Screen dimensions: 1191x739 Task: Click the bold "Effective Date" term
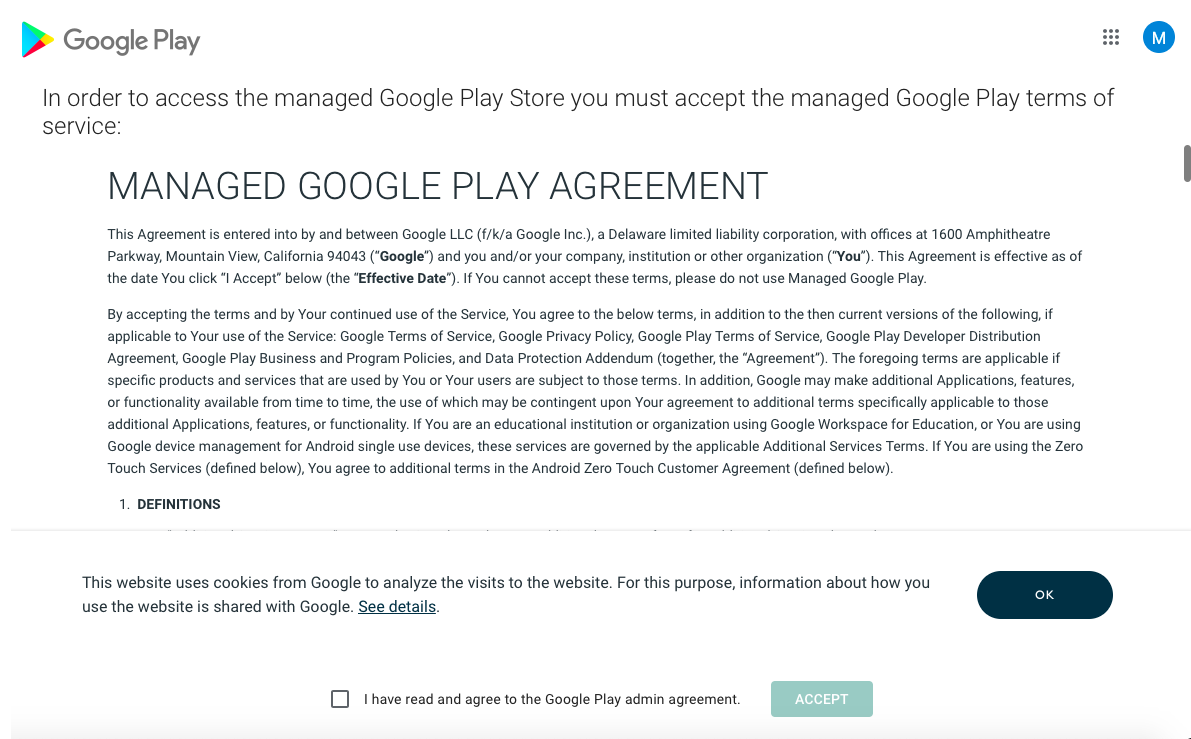[x=402, y=278]
